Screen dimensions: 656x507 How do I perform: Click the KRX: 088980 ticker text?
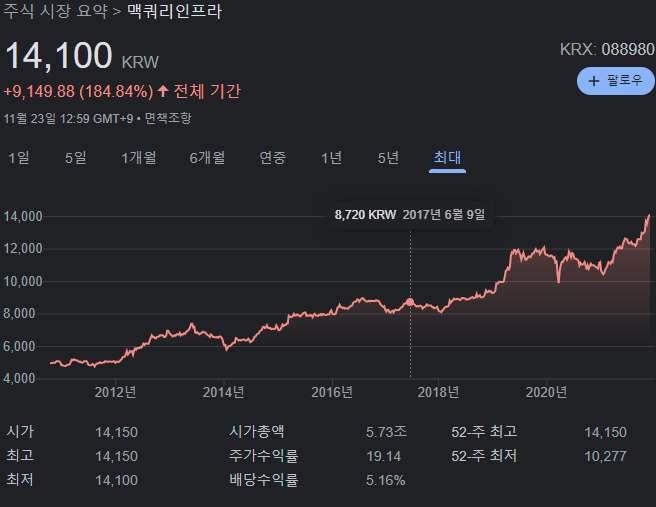(607, 49)
